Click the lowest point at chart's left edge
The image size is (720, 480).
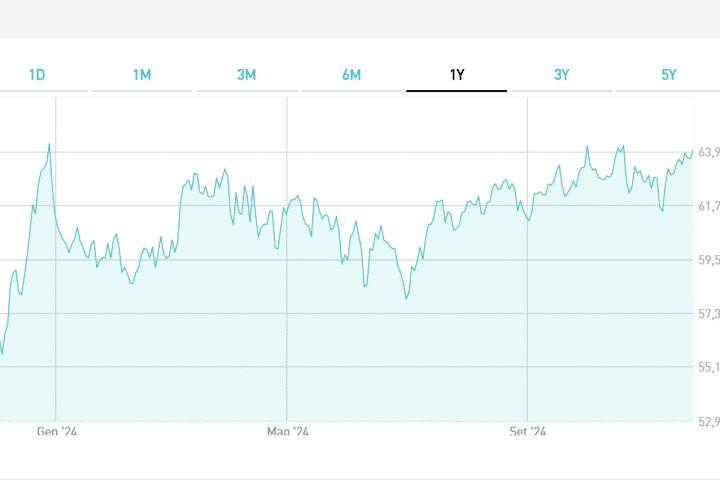tap(2, 353)
